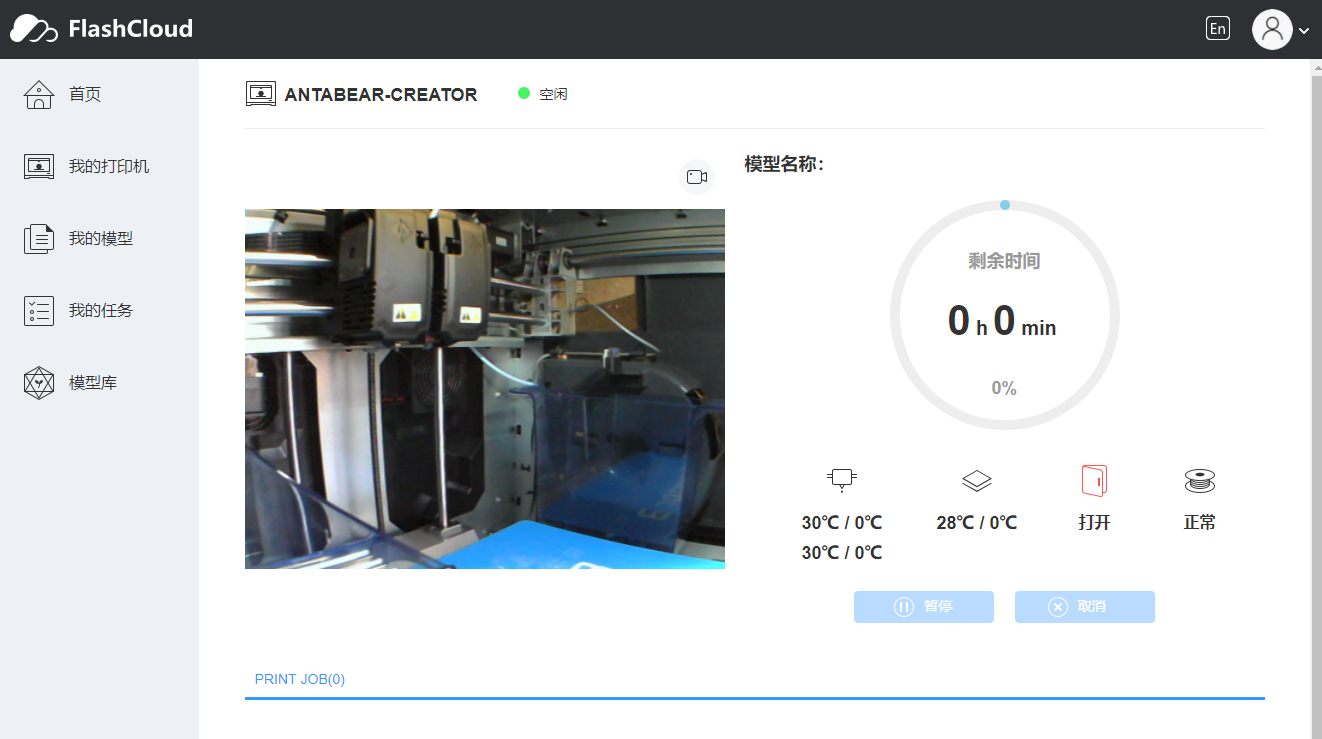
Task: Click the circular progress indicator dot
Action: (x=1005, y=205)
